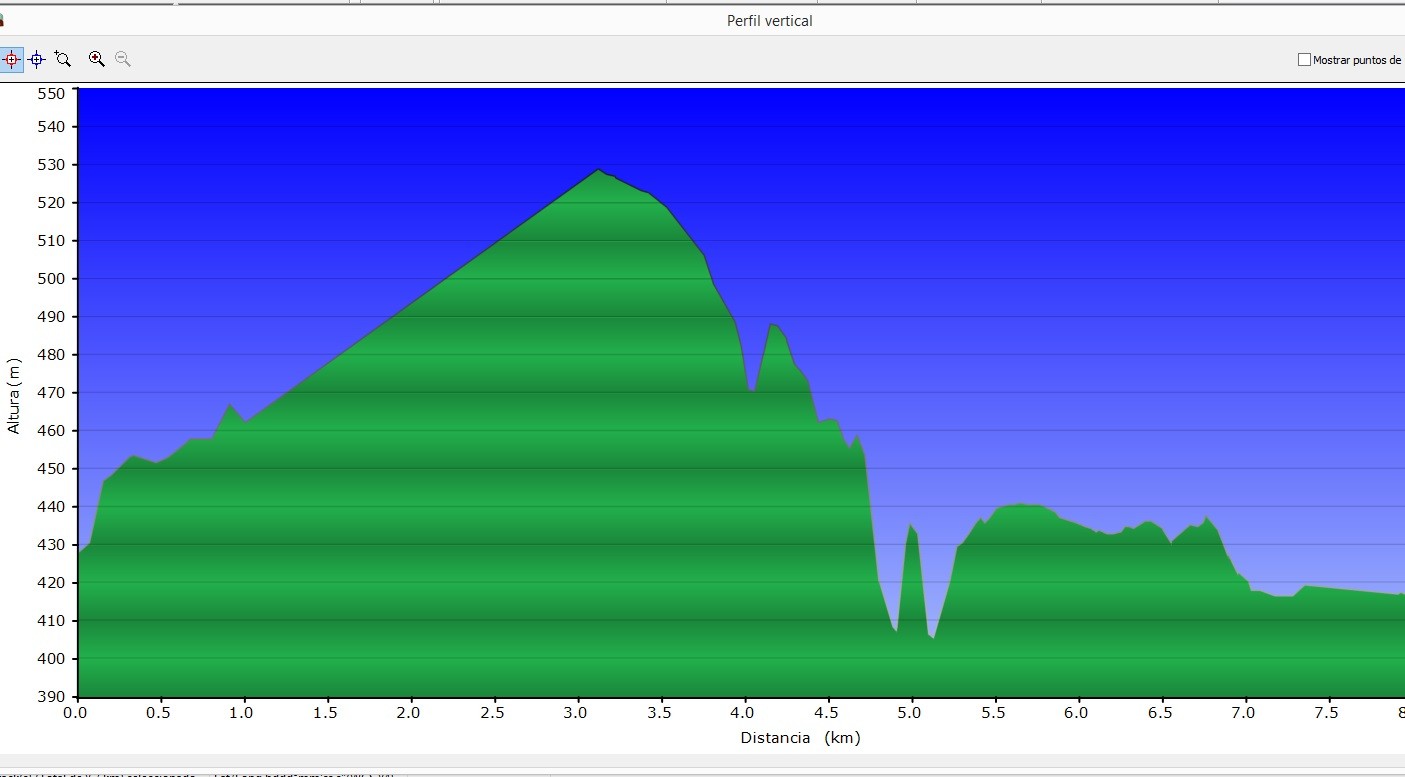1405x777 pixels.
Task: Select the blue crosshair marker tool
Action: click(x=37, y=60)
